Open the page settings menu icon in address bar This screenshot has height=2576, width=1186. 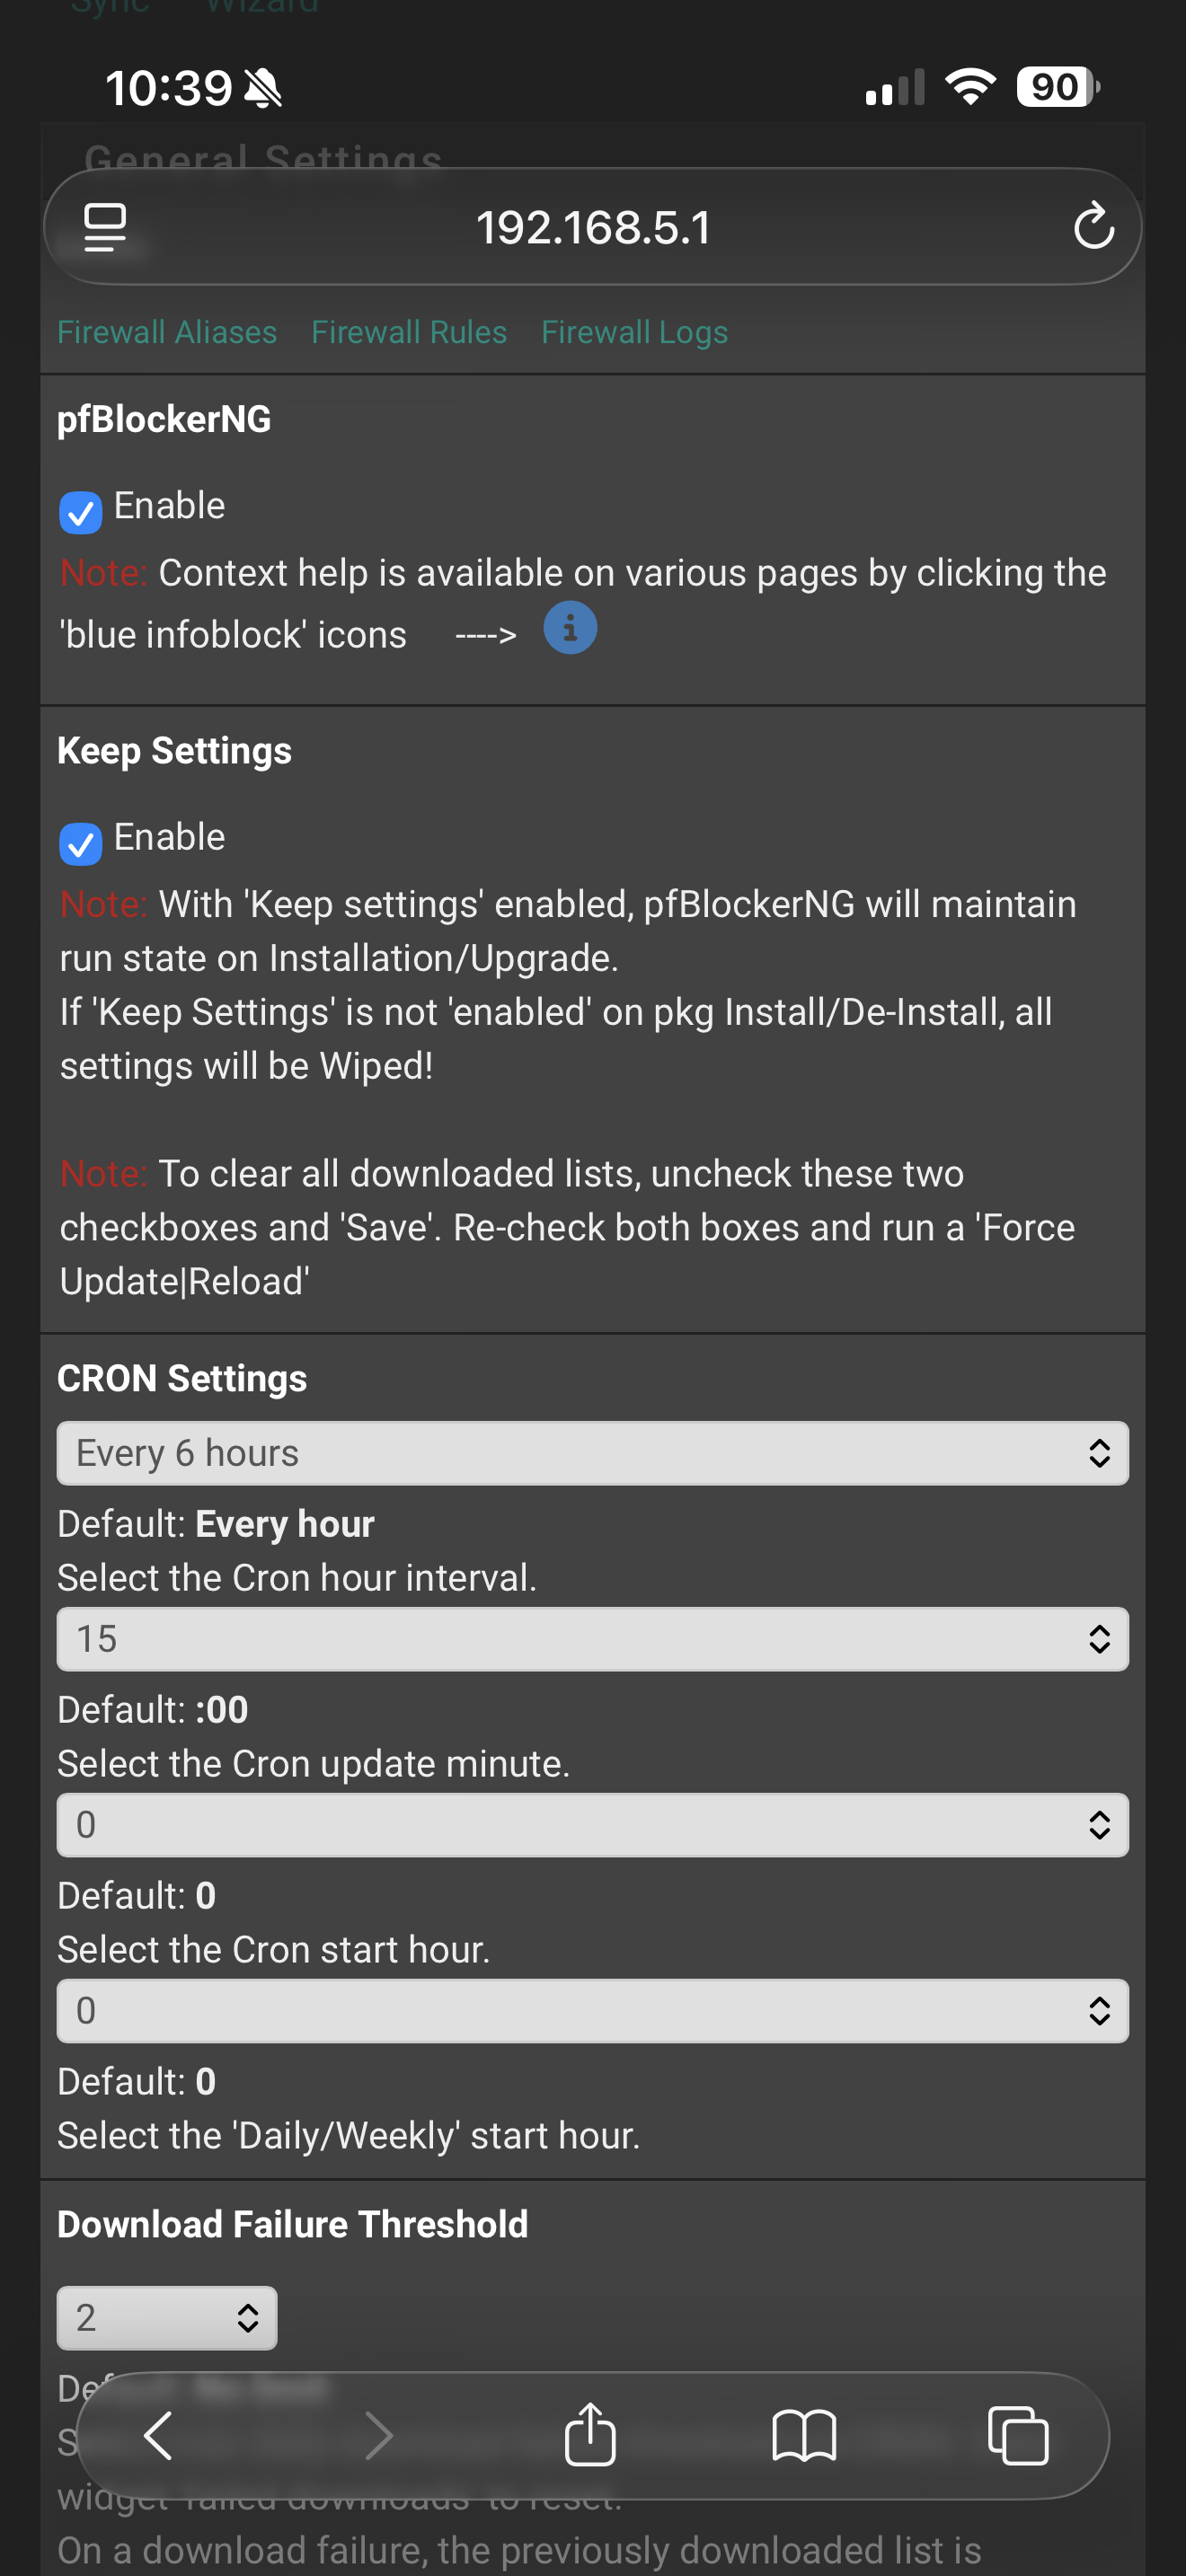click(x=105, y=227)
